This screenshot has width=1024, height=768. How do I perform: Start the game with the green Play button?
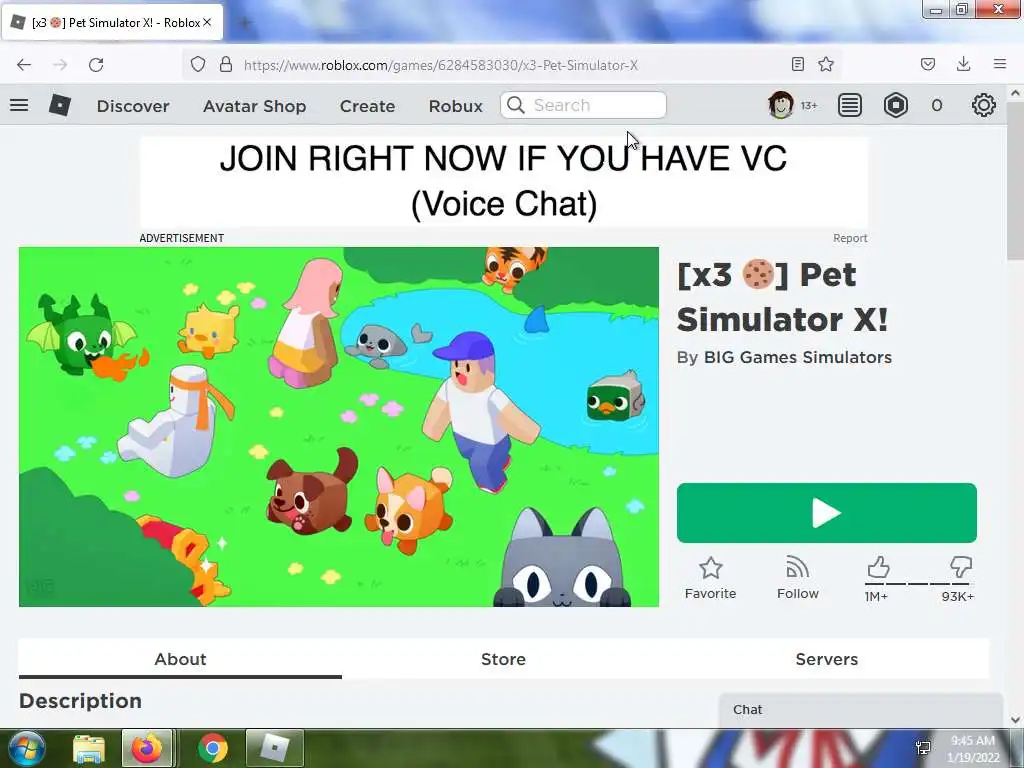(x=827, y=513)
